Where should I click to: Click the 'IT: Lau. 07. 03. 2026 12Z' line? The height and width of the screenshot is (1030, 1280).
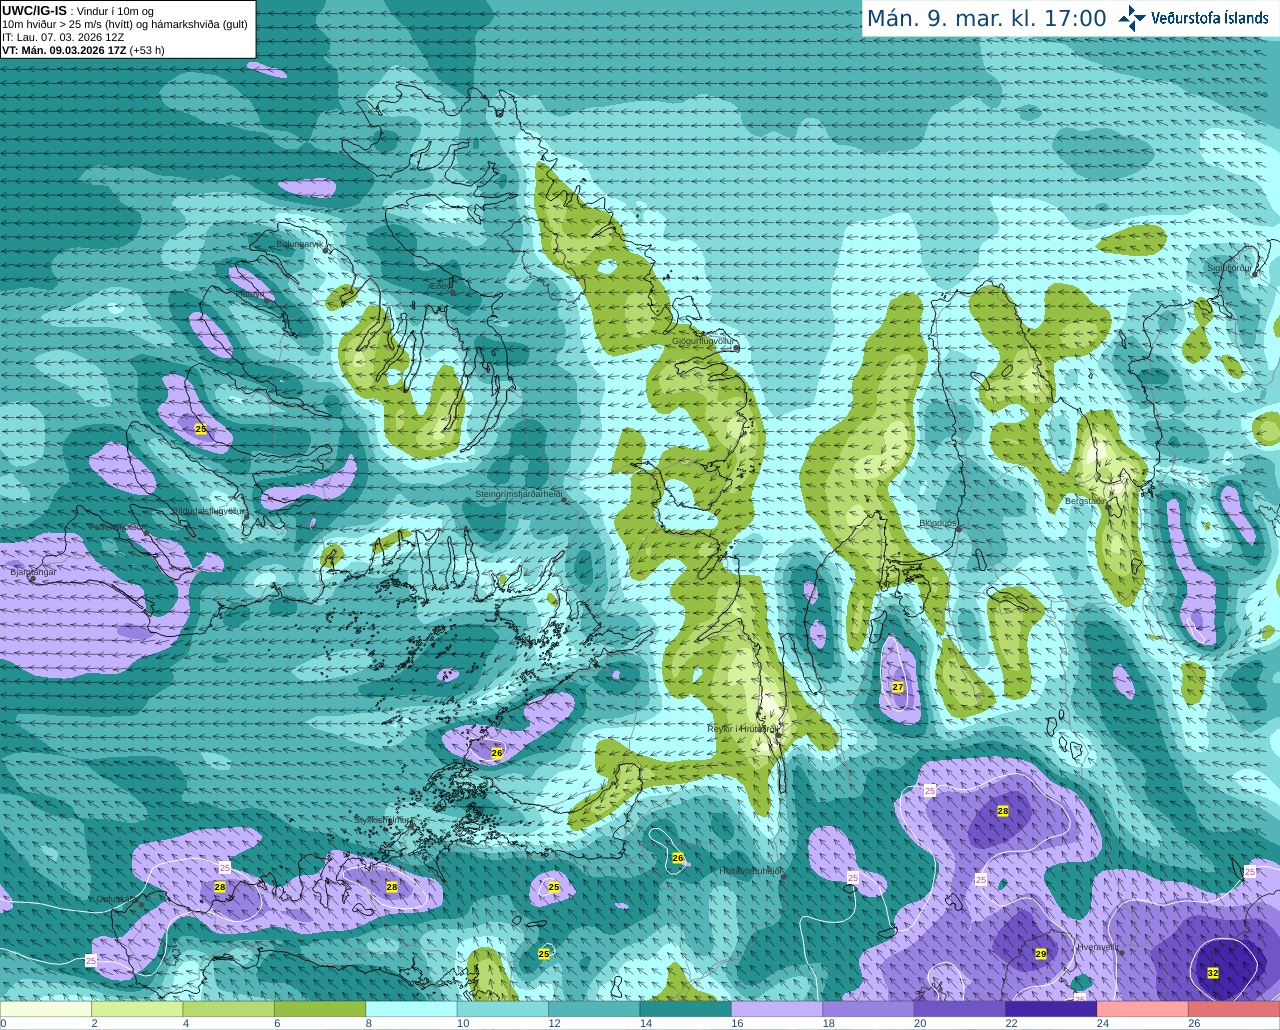coord(63,37)
